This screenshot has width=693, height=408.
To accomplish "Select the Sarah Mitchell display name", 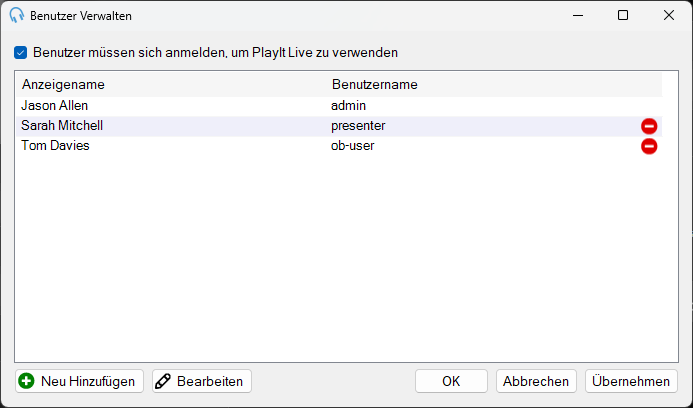I will (x=62, y=126).
